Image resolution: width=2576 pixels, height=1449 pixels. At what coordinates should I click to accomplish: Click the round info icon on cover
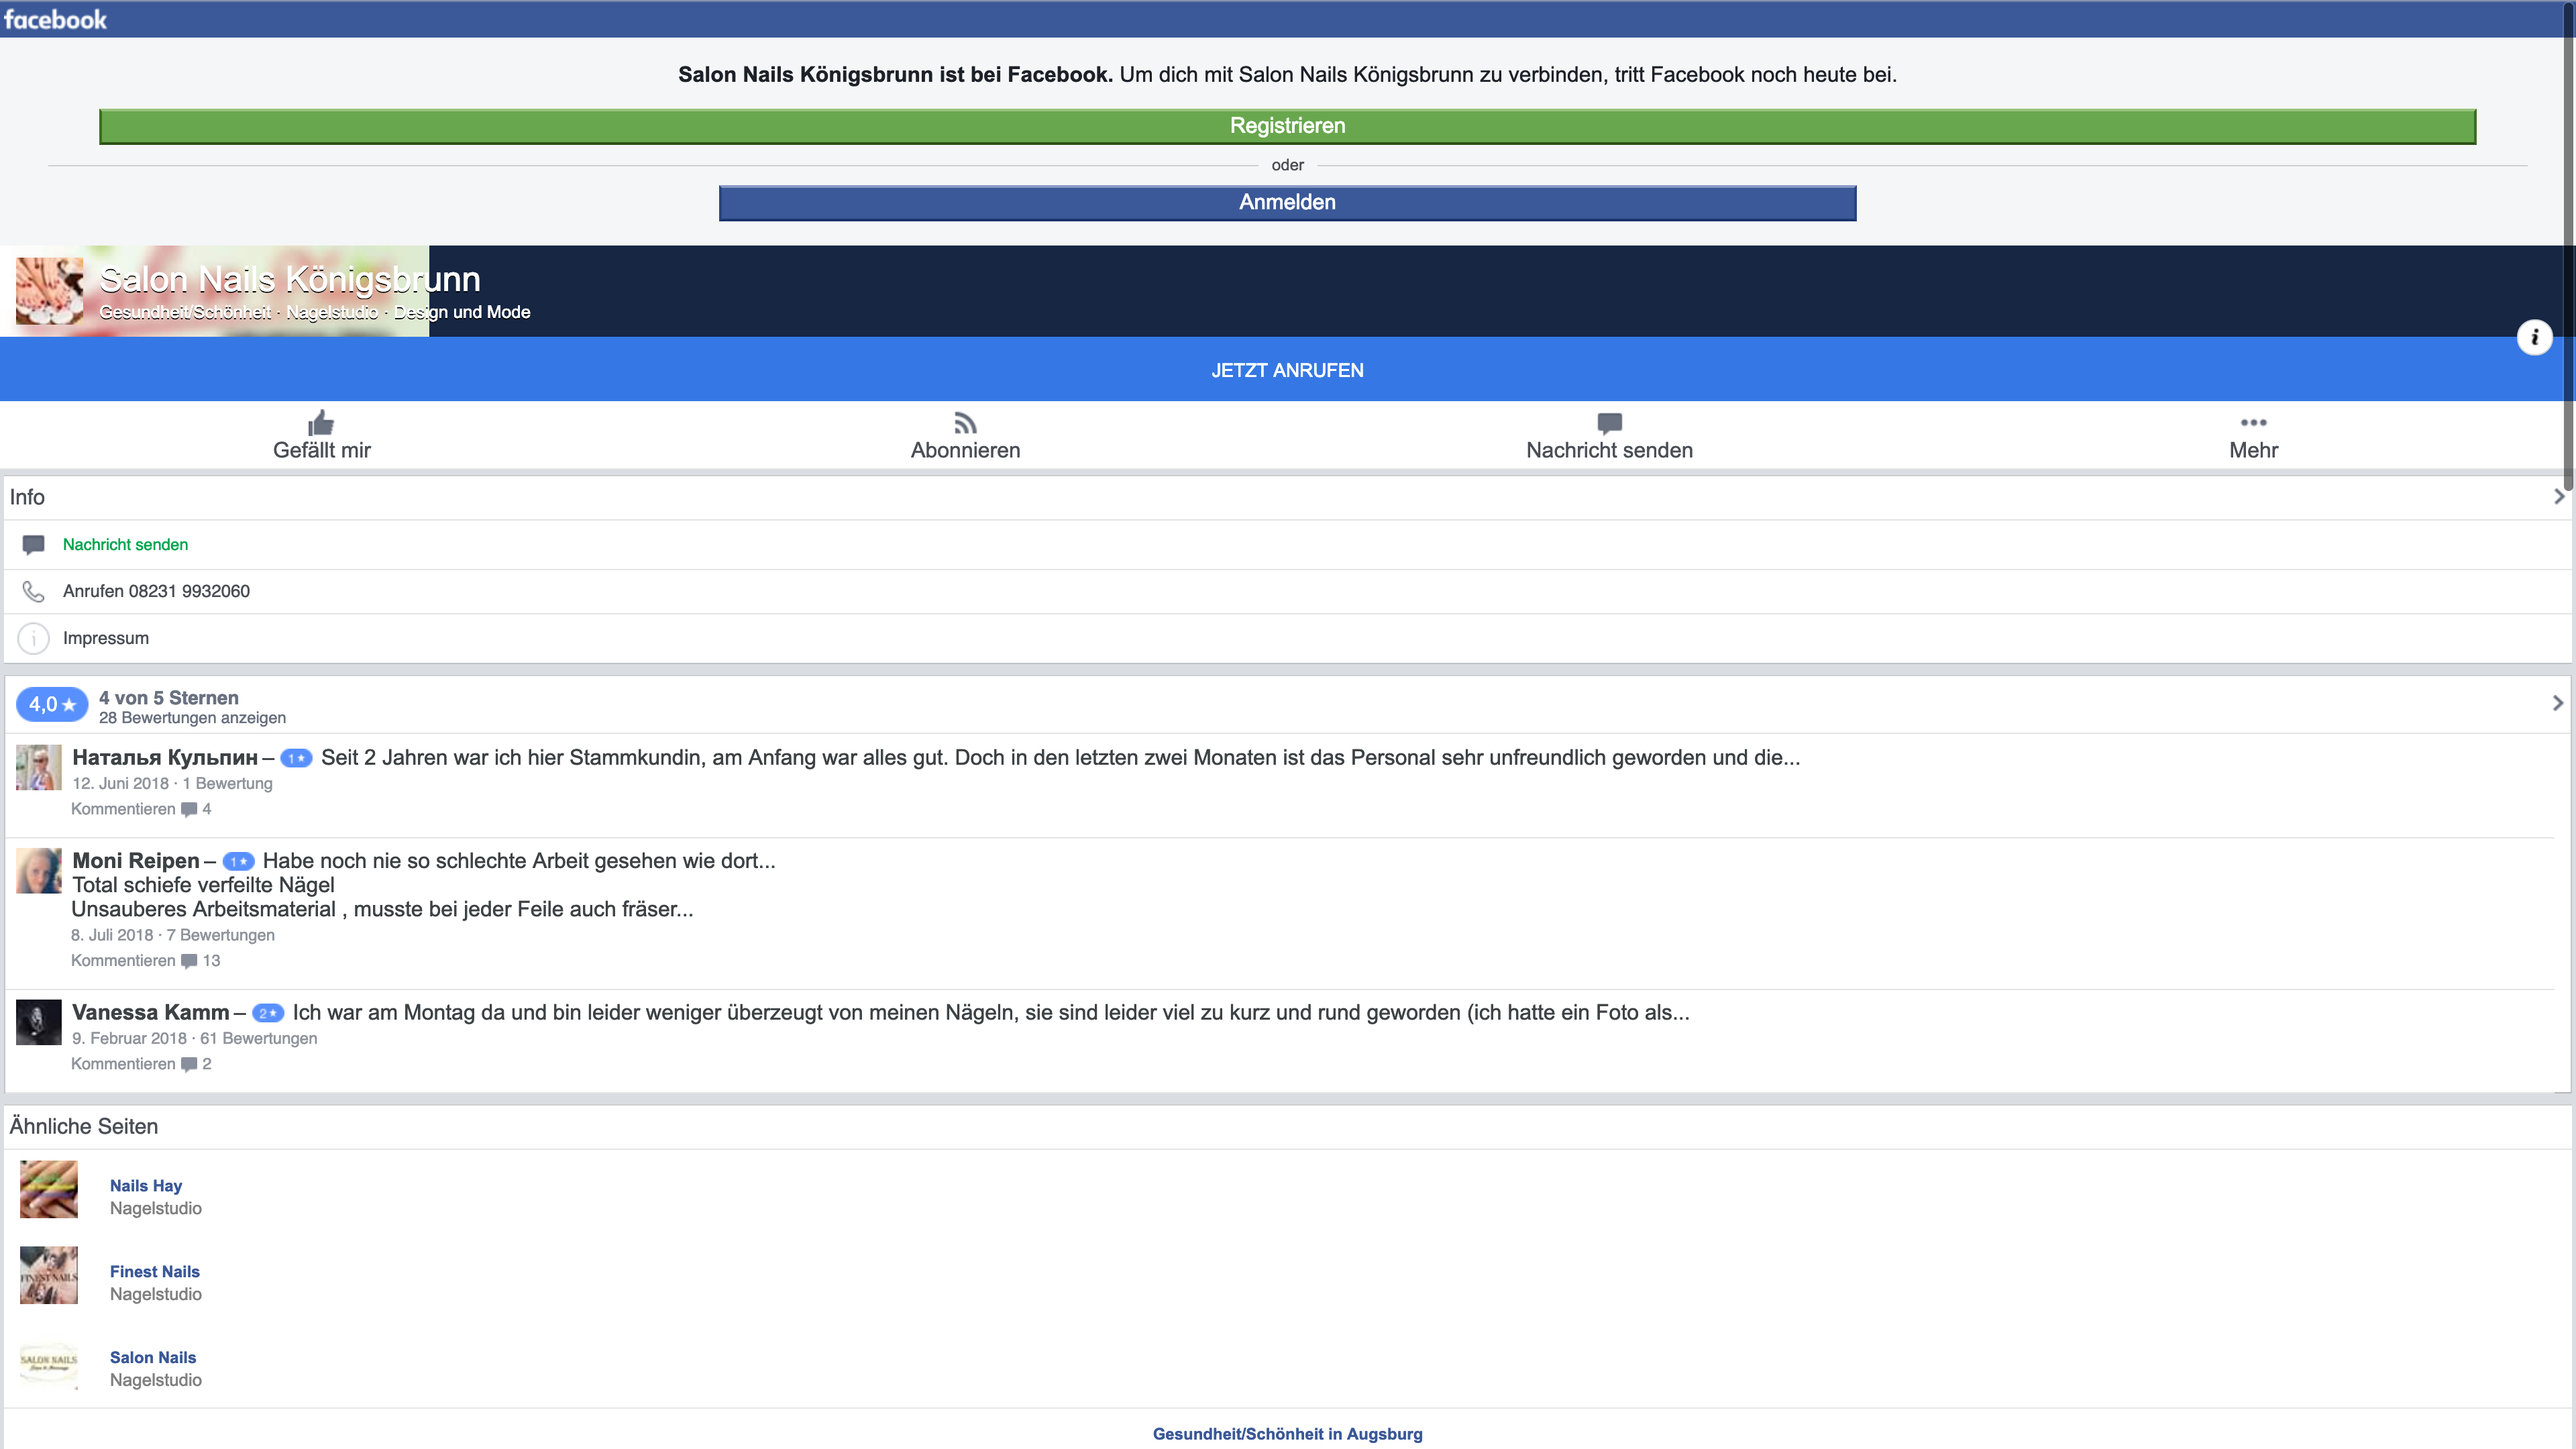tap(2534, 337)
